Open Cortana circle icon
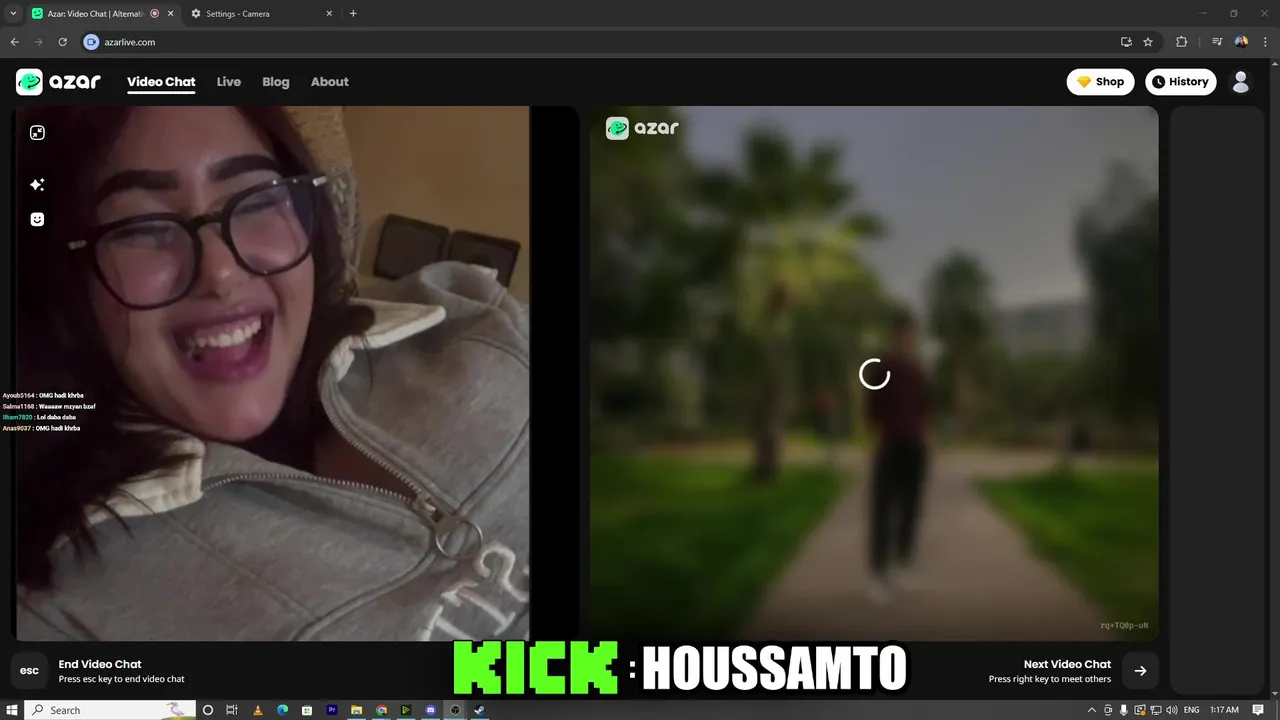 [x=208, y=710]
